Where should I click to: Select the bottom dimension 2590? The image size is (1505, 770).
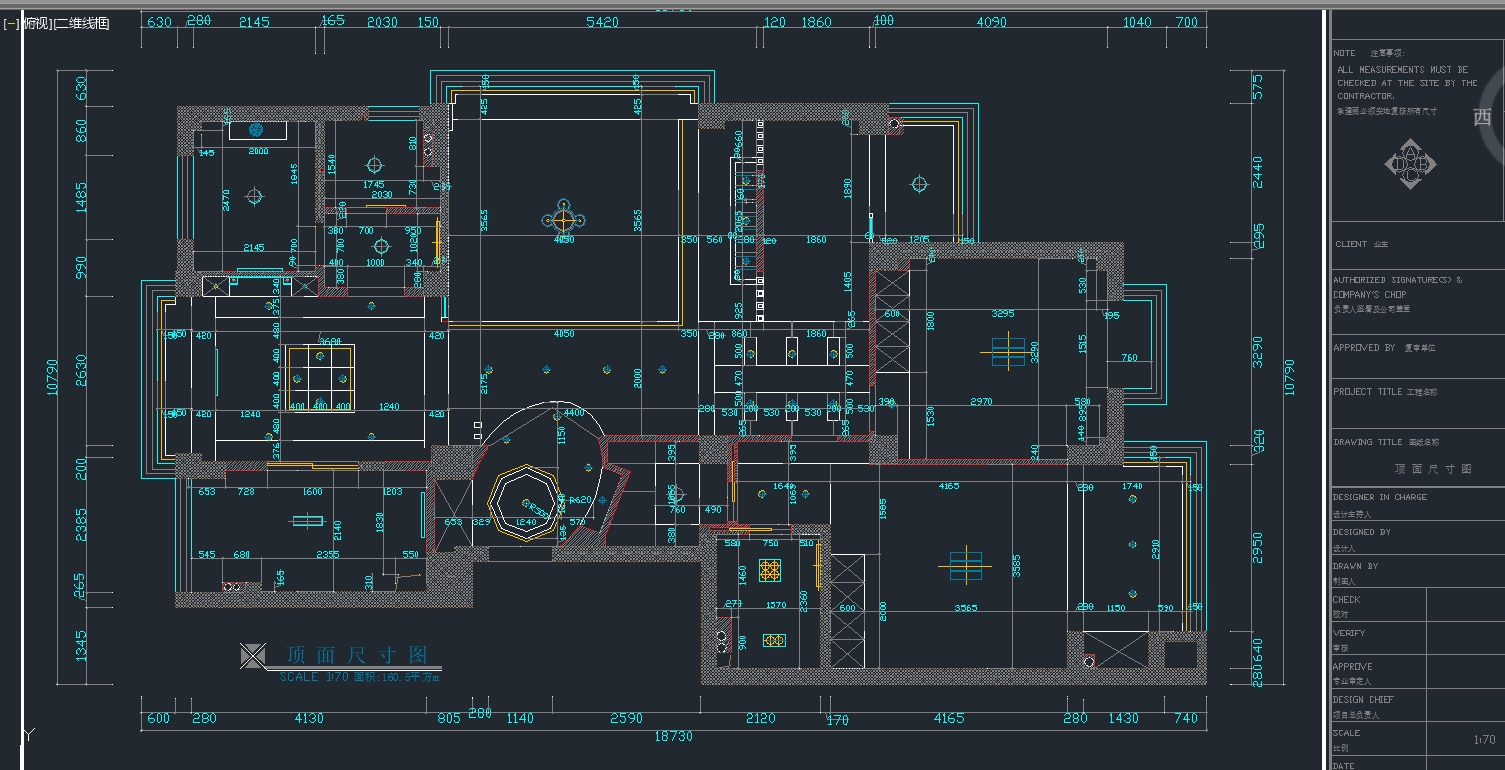[626, 718]
